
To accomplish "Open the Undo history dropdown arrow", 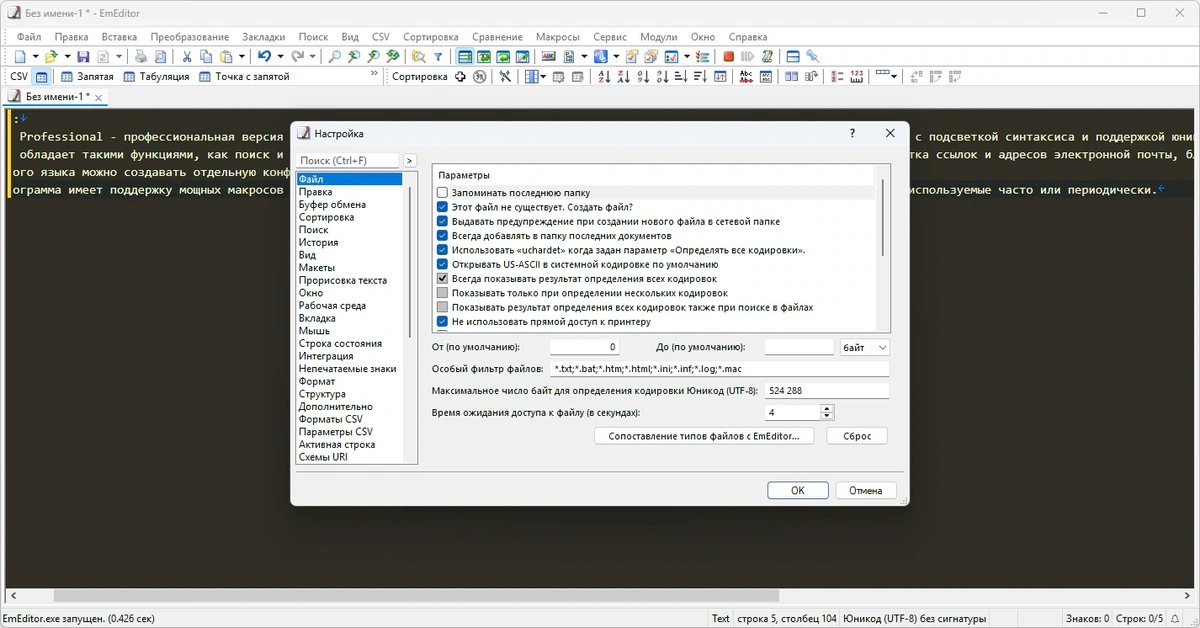I will [x=280, y=56].
